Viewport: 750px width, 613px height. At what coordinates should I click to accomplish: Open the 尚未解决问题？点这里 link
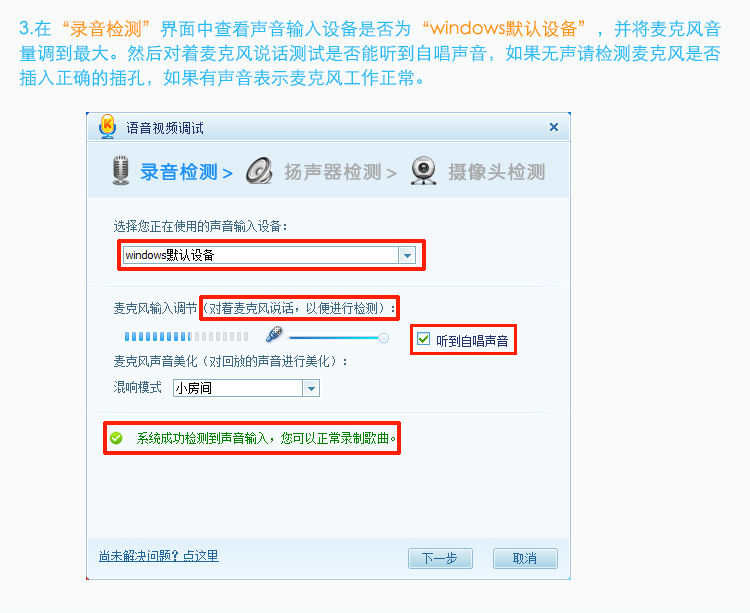[159, 556]
